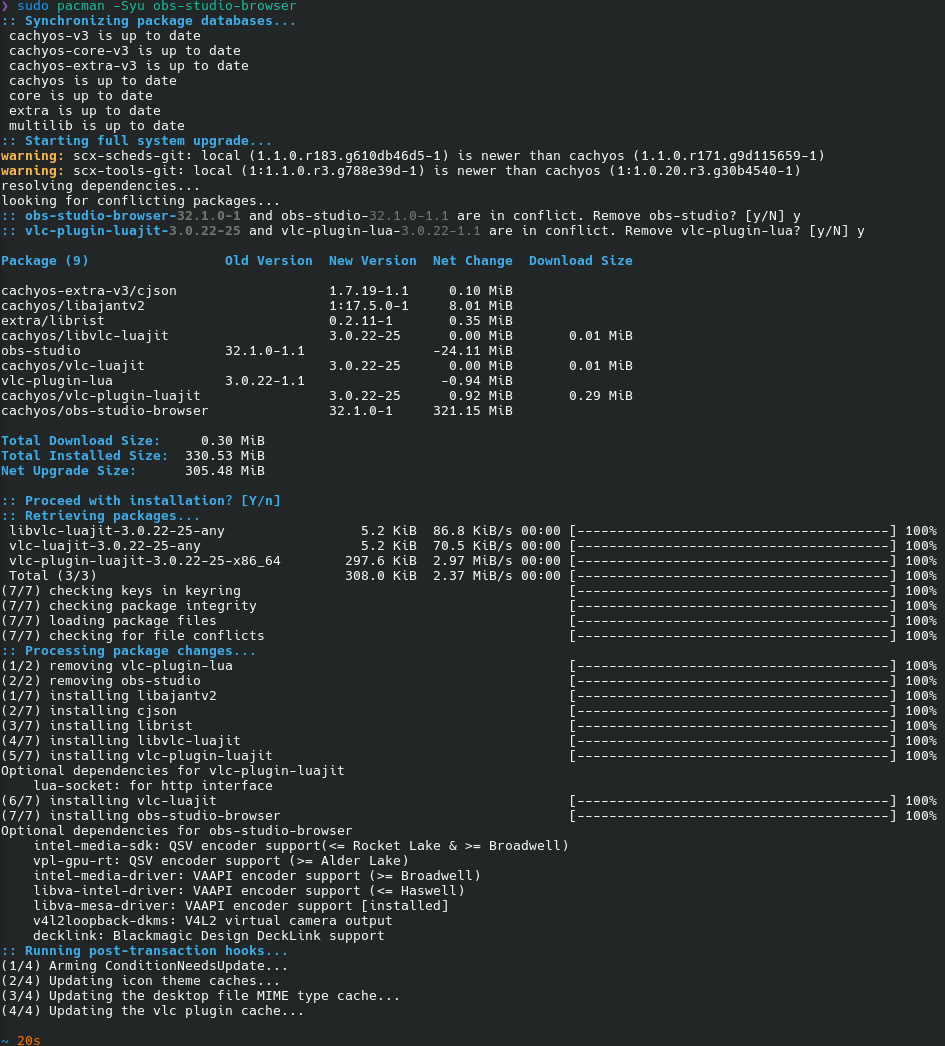Click 'core is up to date' line
The image size is (945, 1046).
click(x=81, y=96)
